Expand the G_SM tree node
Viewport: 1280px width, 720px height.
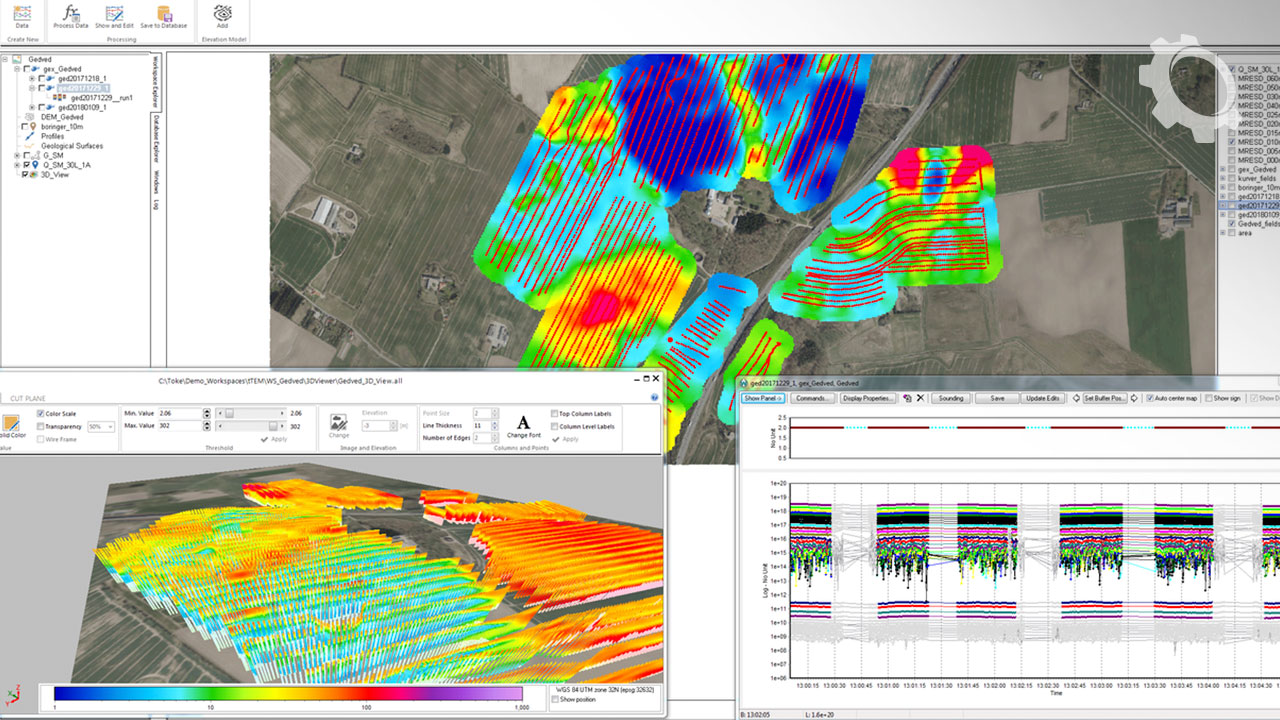tap(17, 155)
